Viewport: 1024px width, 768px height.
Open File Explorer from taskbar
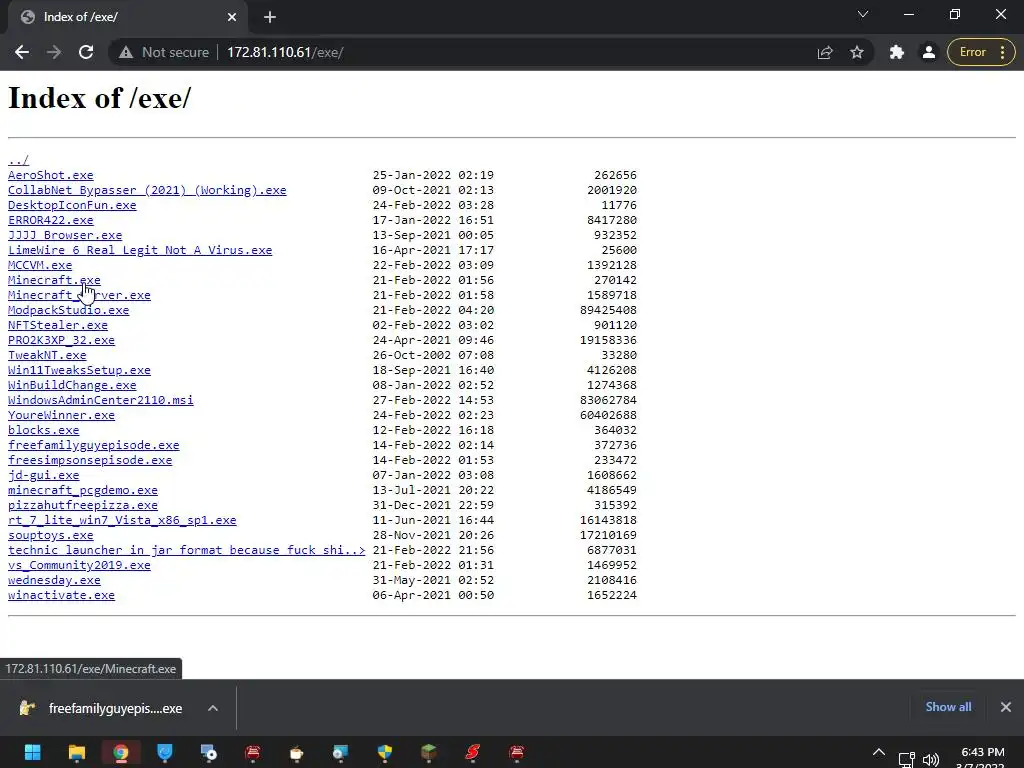click(76, 753)
